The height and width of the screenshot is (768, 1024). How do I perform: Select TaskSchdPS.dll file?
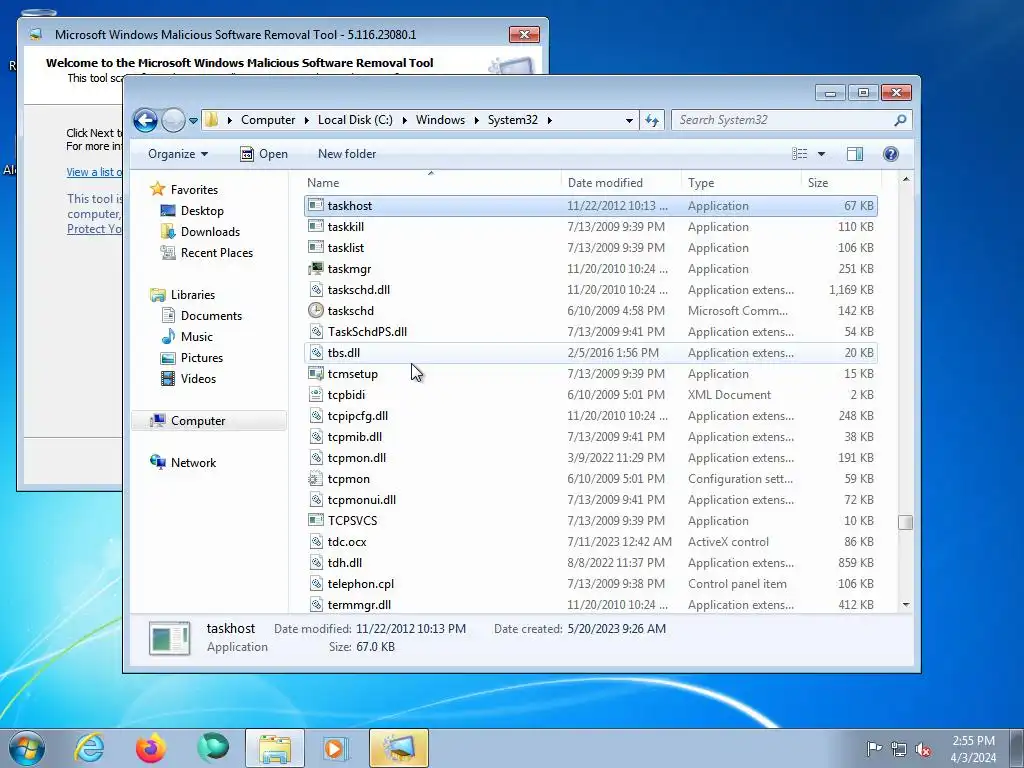click(590, 332)
